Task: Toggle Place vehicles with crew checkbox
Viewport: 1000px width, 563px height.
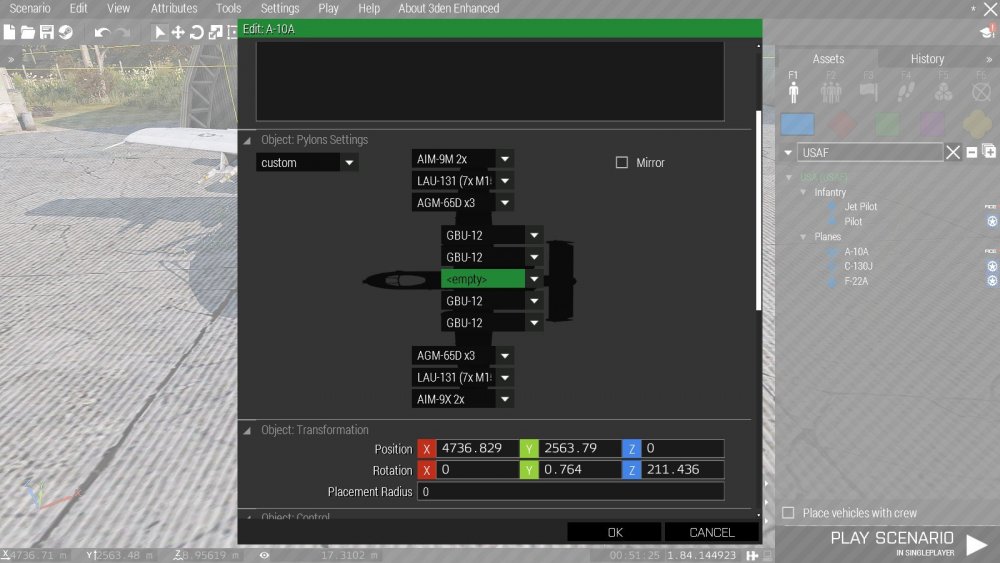Action: pos(788,513)
